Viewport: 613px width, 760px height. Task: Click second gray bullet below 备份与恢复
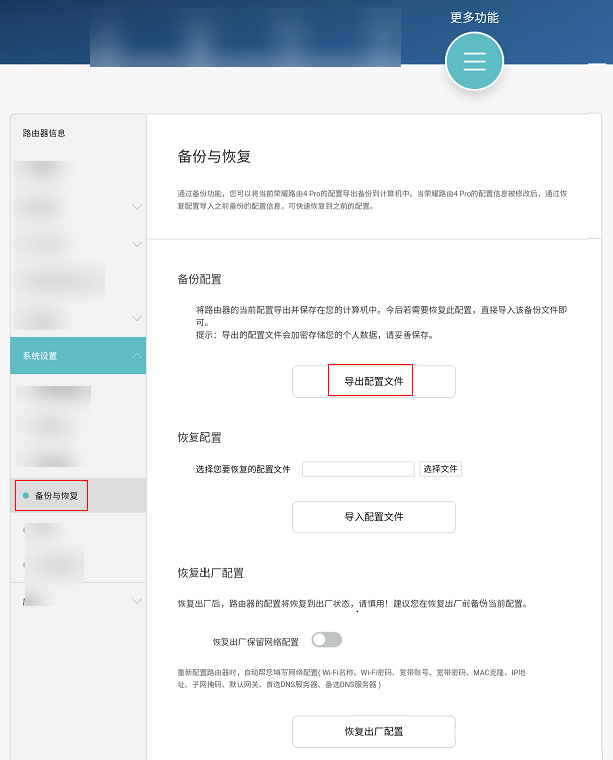pyautogui.click(x=25, y=565)
